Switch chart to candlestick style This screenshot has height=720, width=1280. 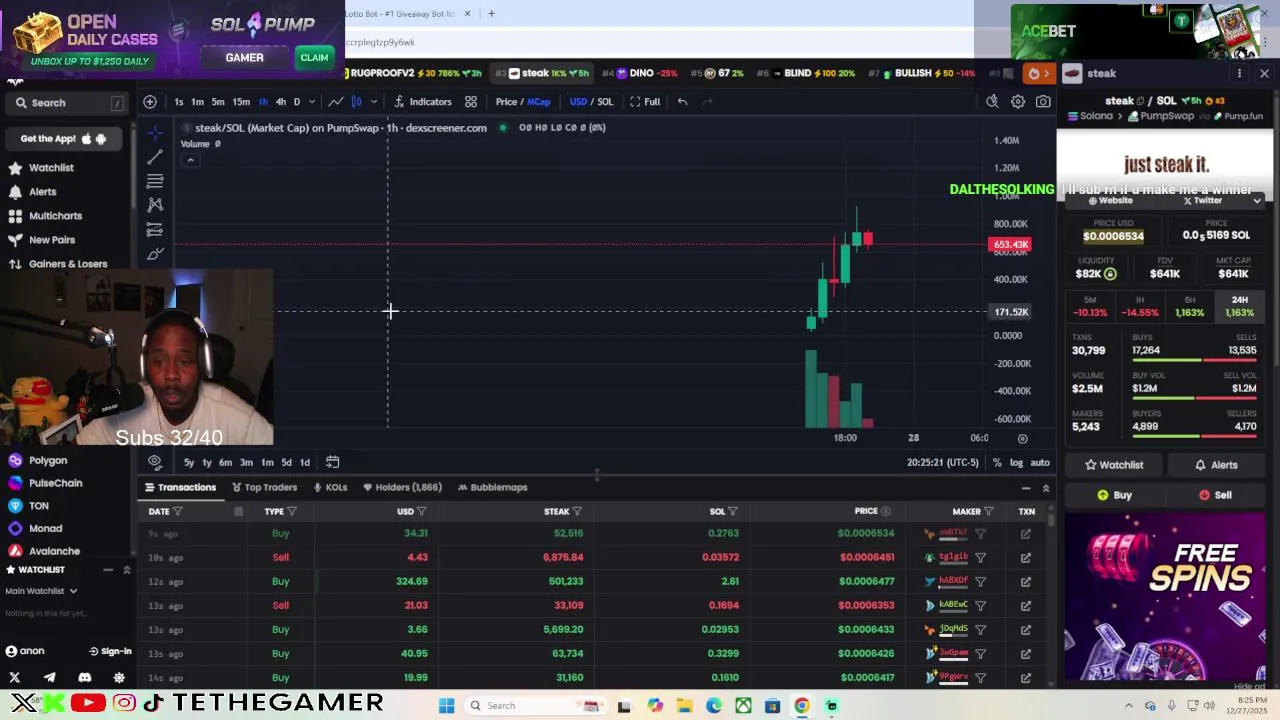[356, 102]
